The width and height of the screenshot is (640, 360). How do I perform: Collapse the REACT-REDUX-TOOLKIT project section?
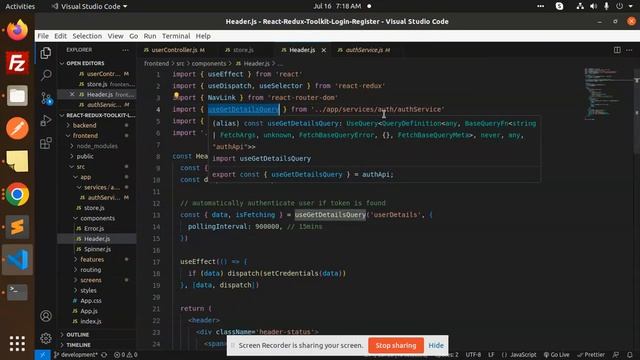97,115
